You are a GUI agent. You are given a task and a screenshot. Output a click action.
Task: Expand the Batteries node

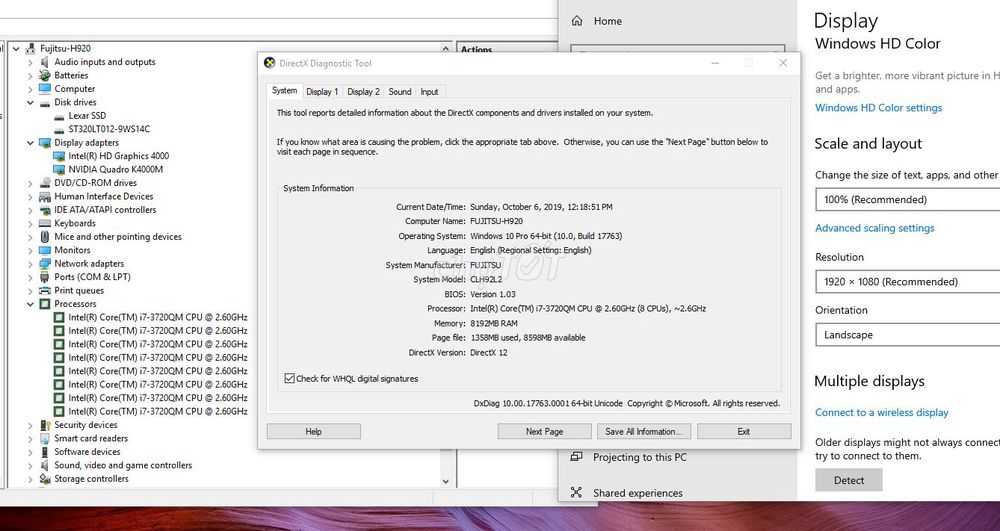pyautogui.click(x=30, y=76)
